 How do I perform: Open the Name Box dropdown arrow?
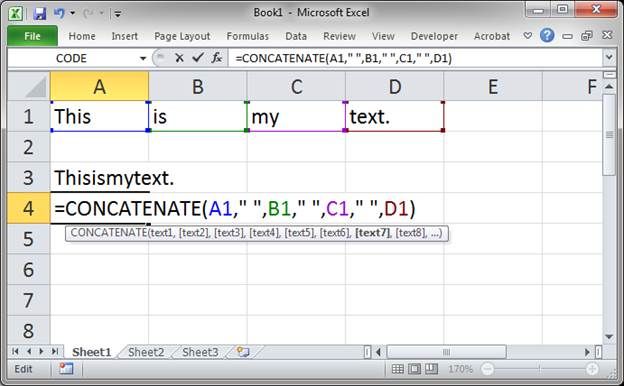(x=143, y=59)
